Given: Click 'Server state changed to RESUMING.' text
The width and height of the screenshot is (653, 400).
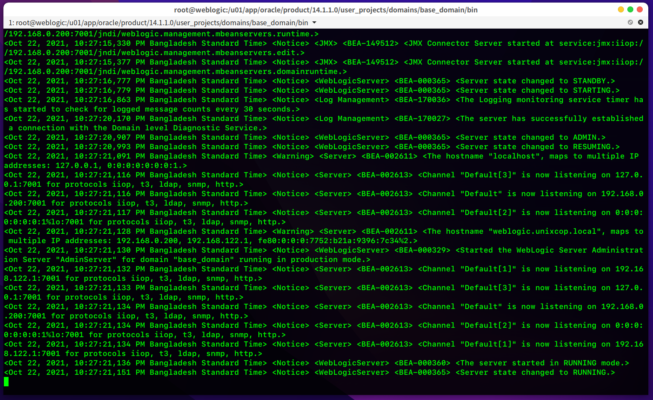Looking at the screenshot, I should pos(538,147).
